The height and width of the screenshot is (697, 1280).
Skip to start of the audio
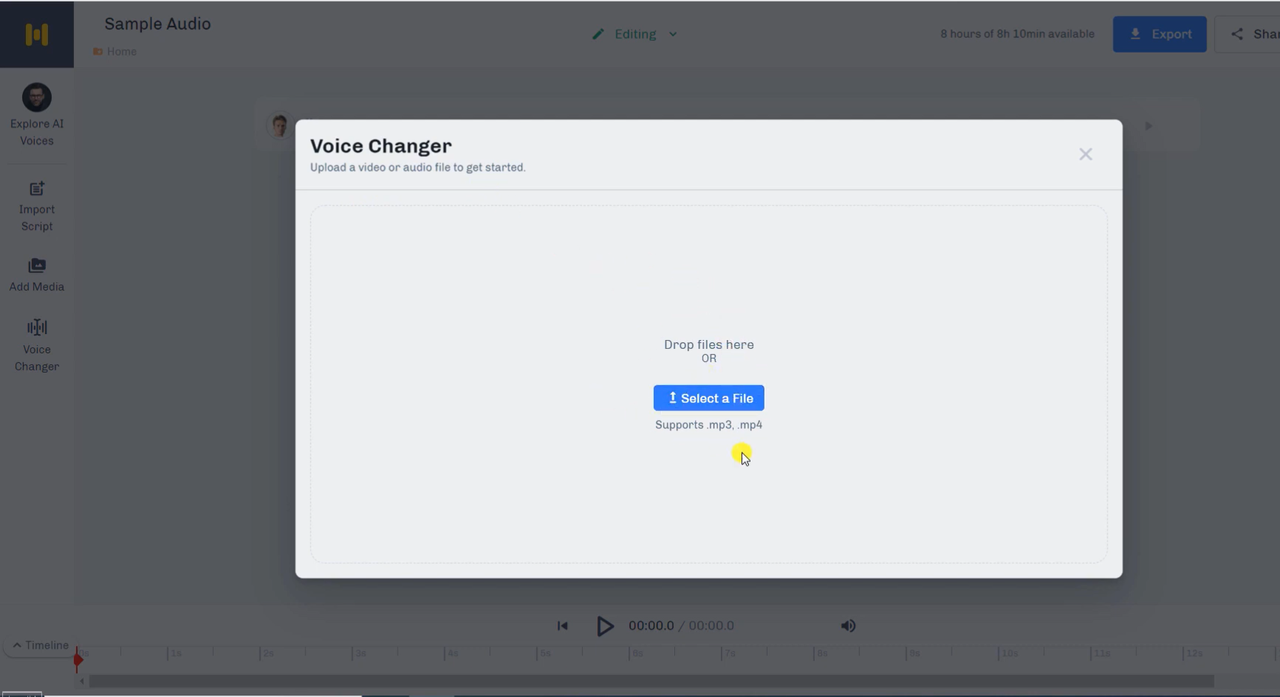click(x=562, y=626)
